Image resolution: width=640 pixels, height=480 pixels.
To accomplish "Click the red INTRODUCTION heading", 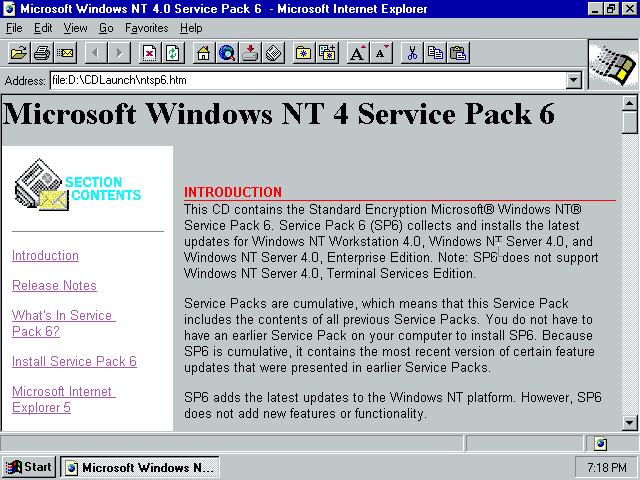I will [233, 192].
